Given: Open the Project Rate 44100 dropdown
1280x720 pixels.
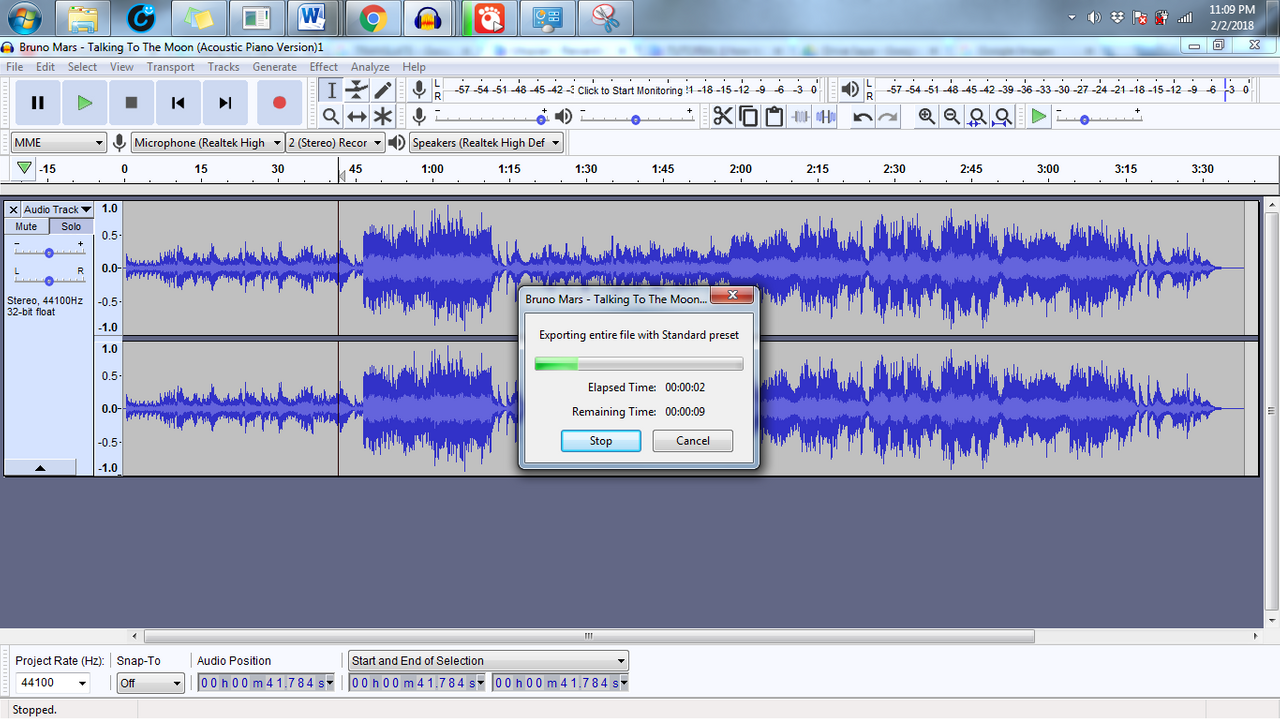Looking at the screenshot, I should [x=52, y=683].
